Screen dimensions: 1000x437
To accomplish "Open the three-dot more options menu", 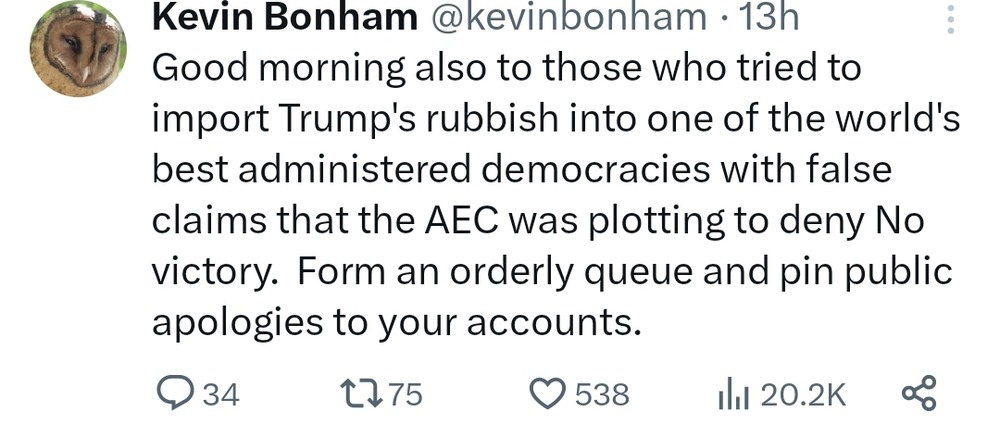I will [949, 20].
